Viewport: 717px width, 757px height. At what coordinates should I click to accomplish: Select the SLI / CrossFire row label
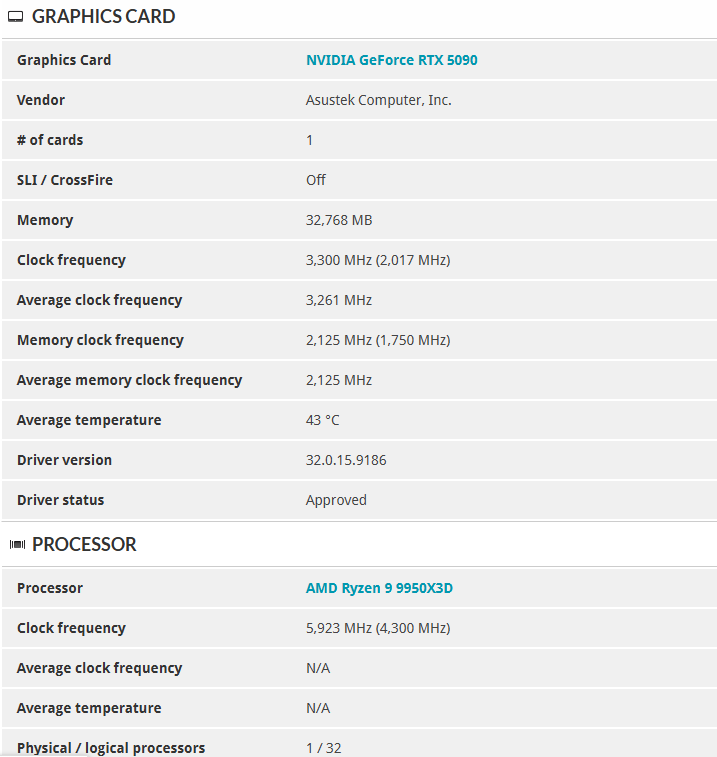pyautogui.click(x=65, y=180)
